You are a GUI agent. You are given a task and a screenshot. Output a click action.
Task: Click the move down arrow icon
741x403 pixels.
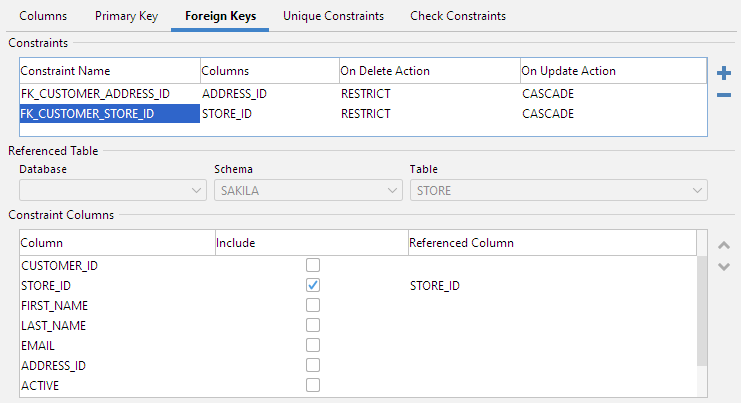point(724,265)
